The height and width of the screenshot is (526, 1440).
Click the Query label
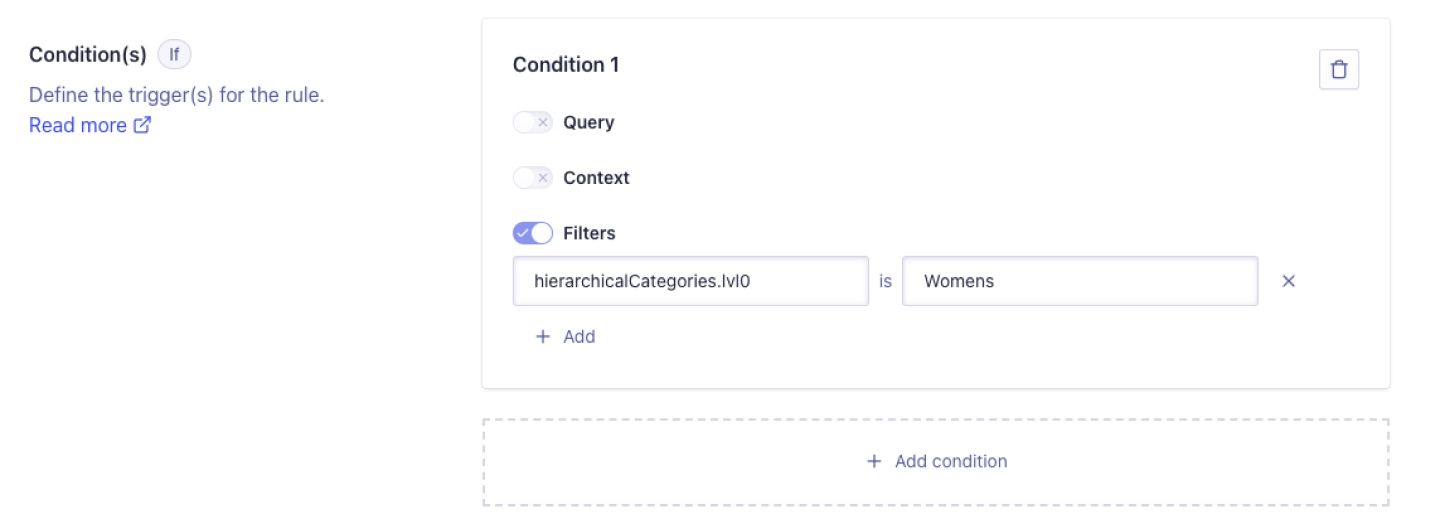tap(589, 122)
